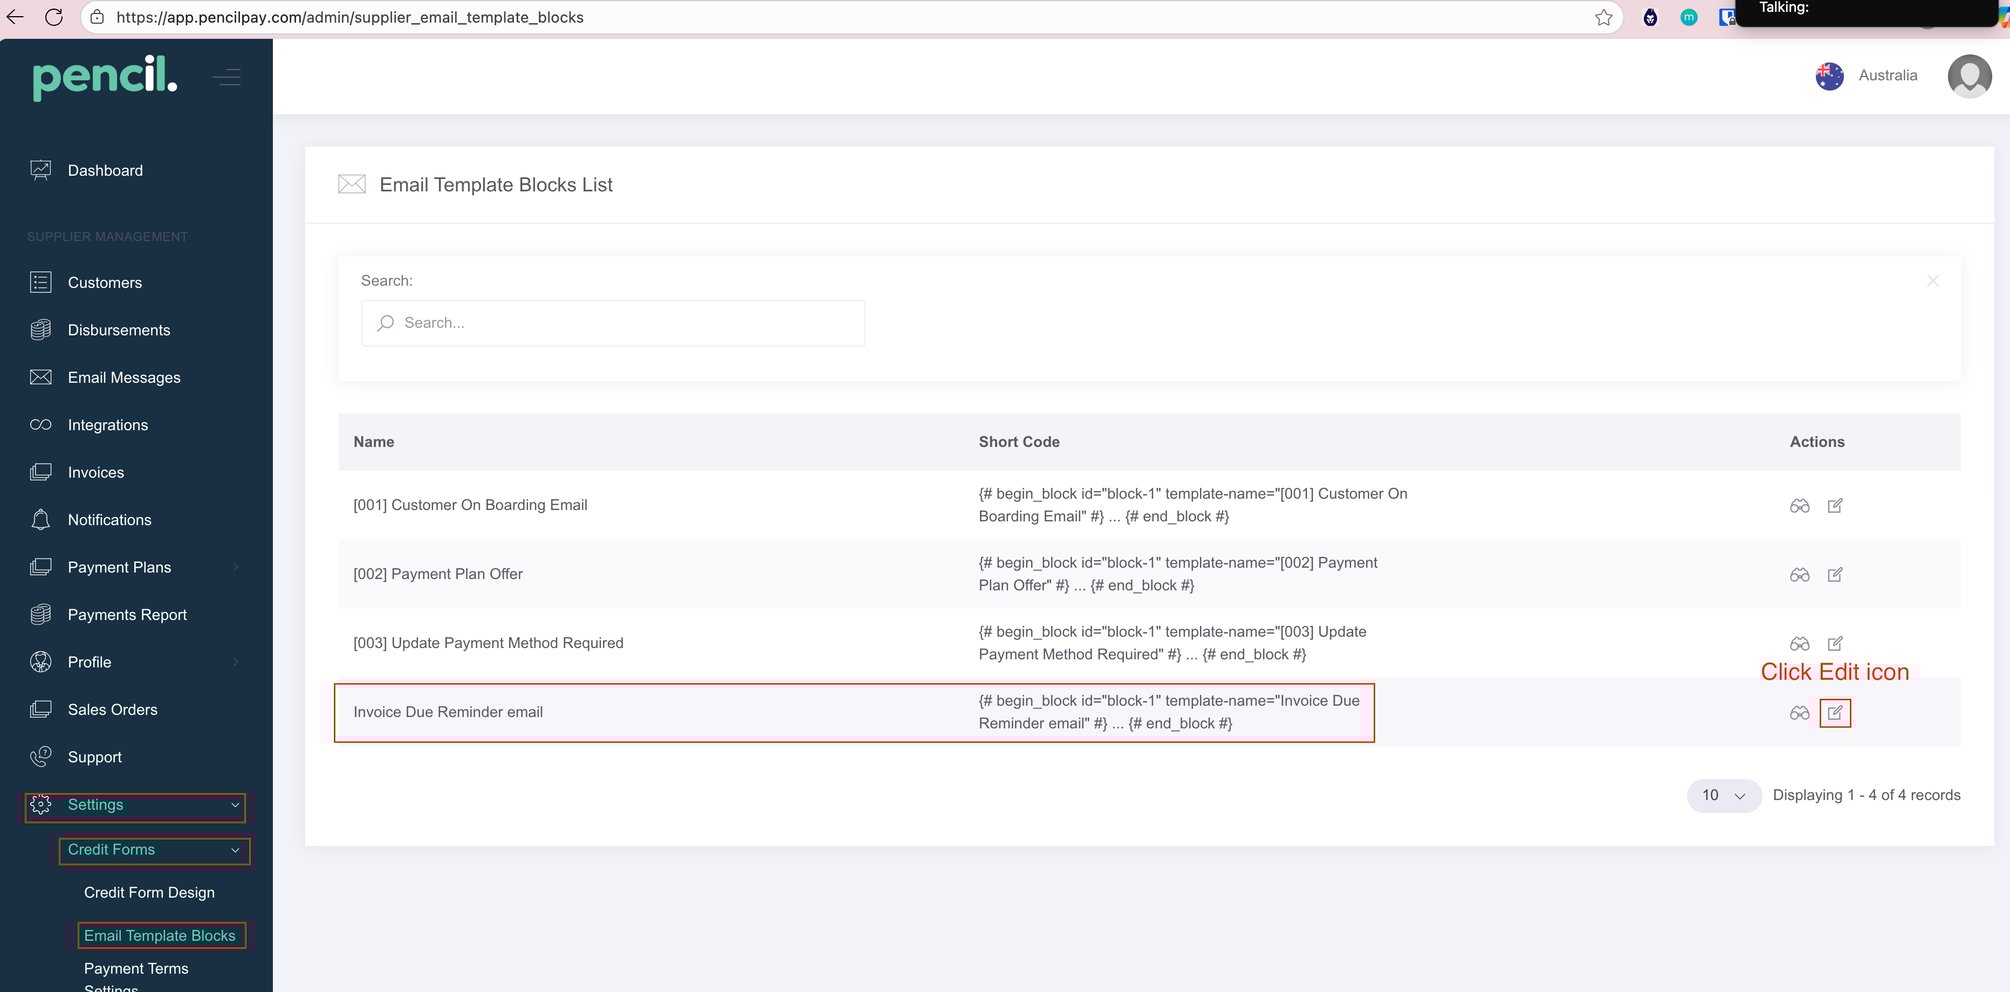Preview the Customer On Boarding Email with binoculars icon
Viewport: 2010px width, 992px height.
(x=1799, y=506)
